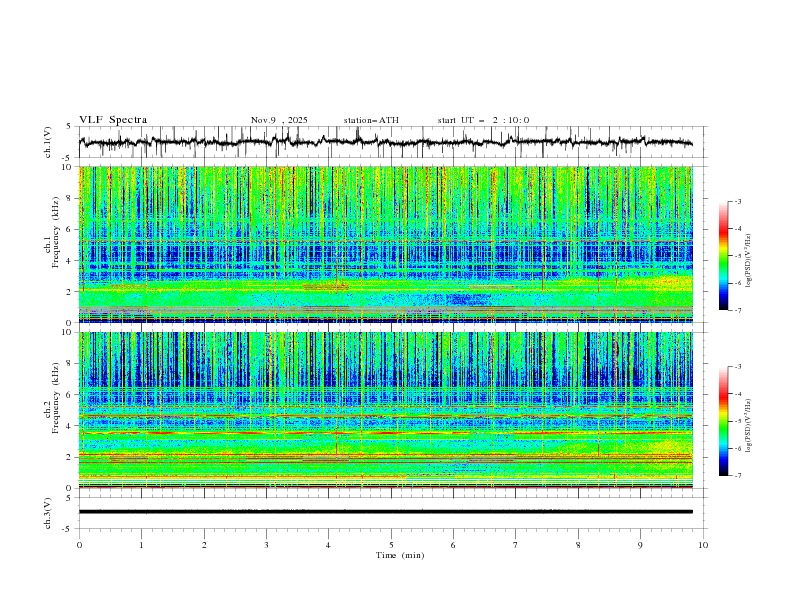Viewport: 792px width, 612px height.
Task: Click the "start UT = 2 :10: 0" text
Action: click(483, 120)
